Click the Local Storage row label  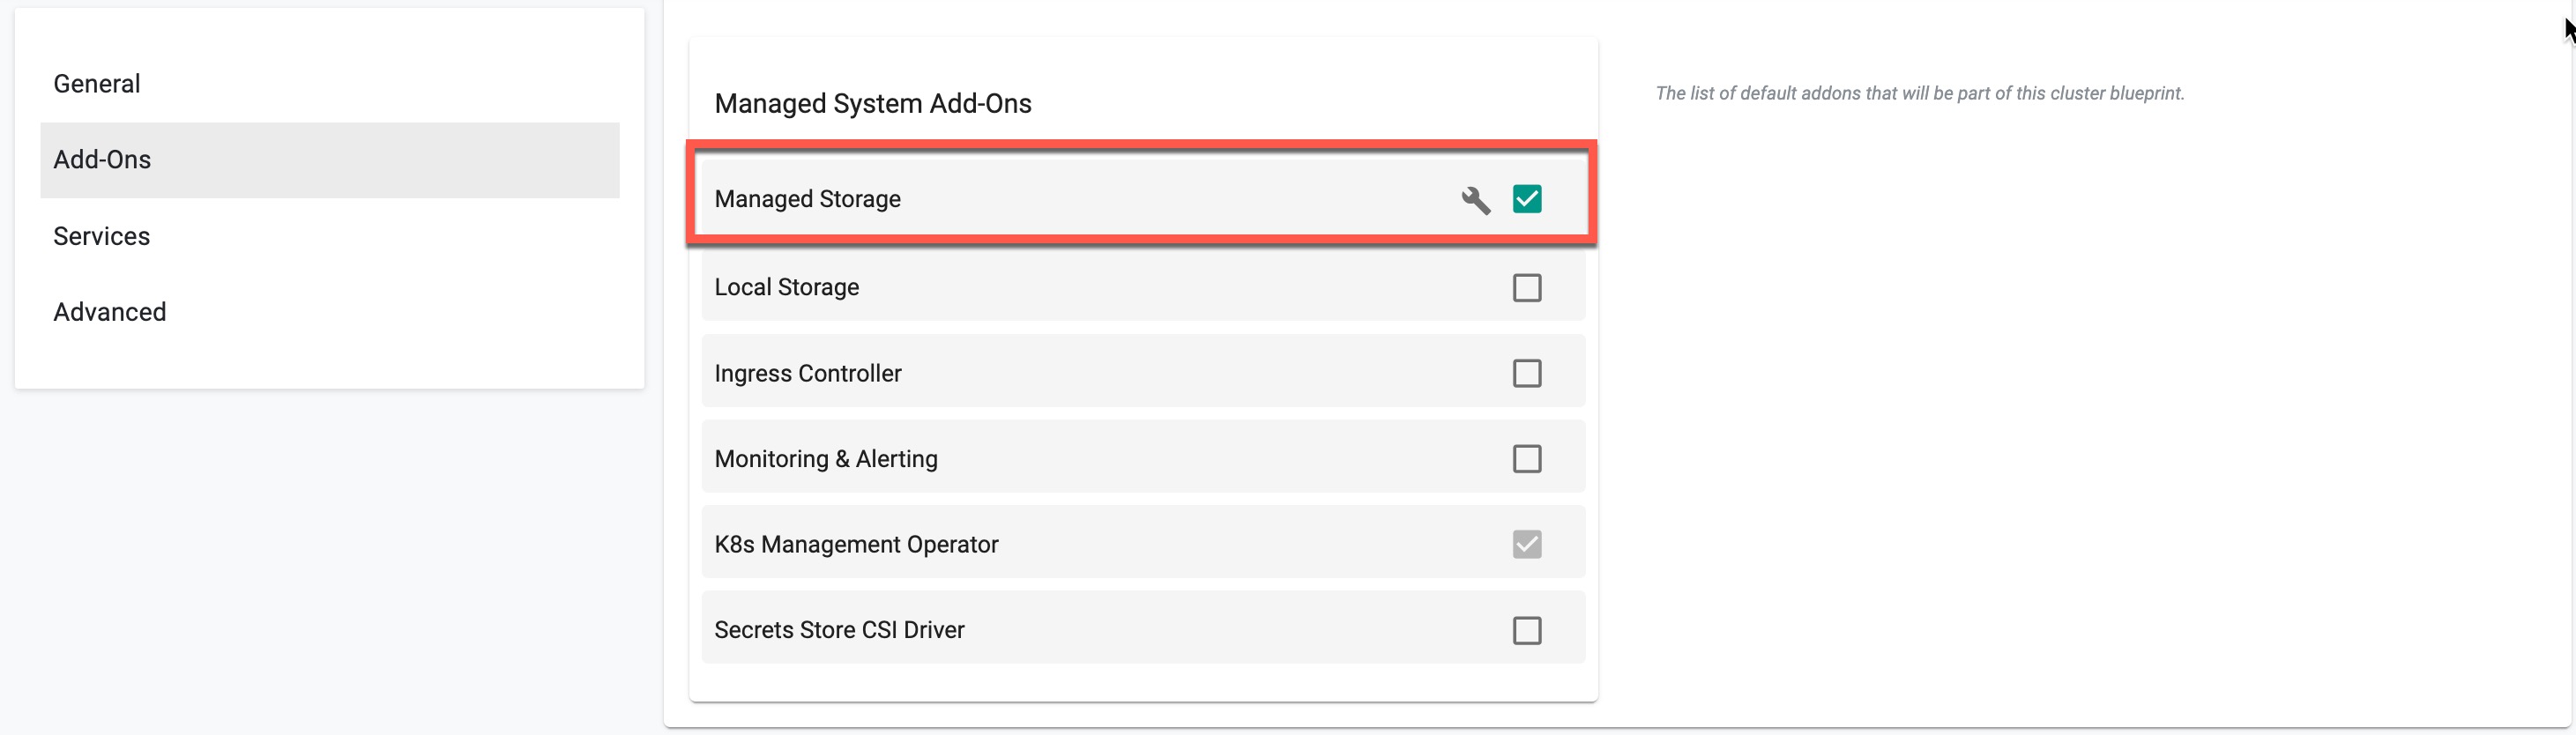(786, 288)
